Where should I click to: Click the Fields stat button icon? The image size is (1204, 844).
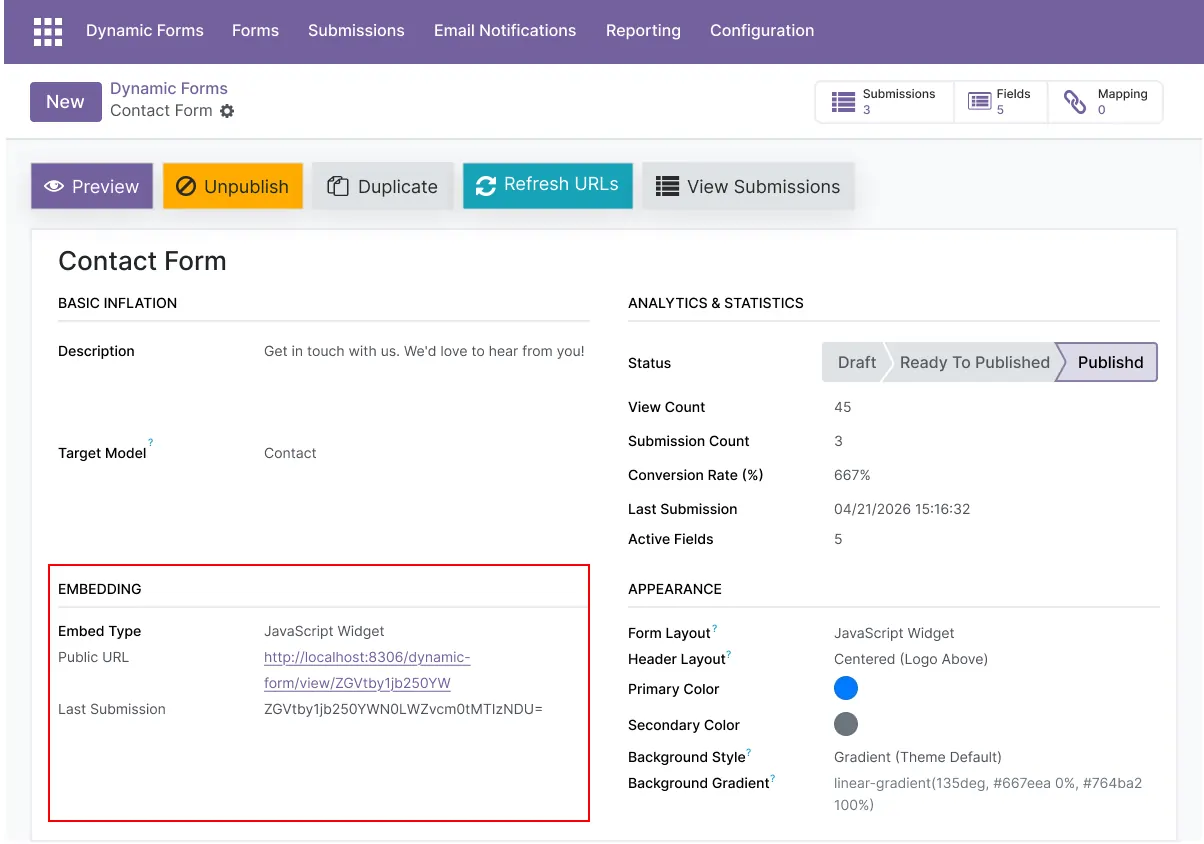coord(978,102)
